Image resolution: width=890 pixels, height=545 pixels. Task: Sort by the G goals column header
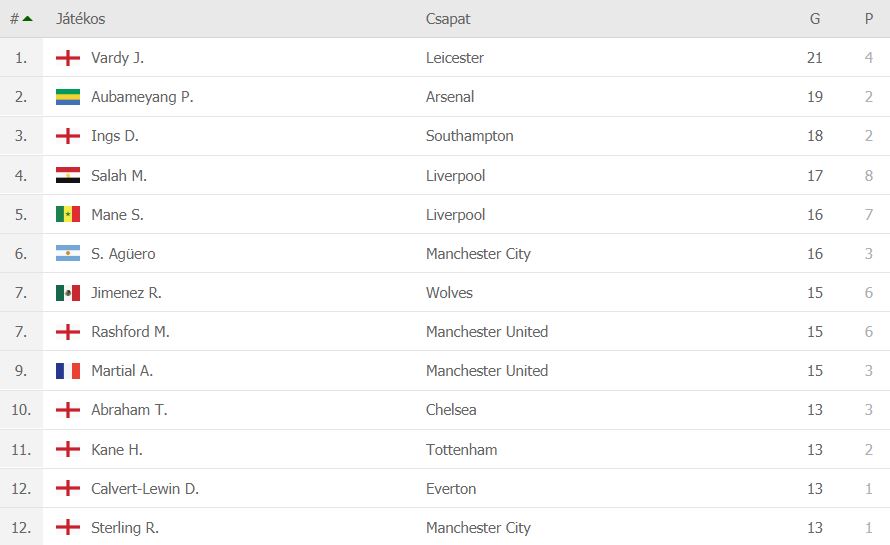[x=815, y=19]
